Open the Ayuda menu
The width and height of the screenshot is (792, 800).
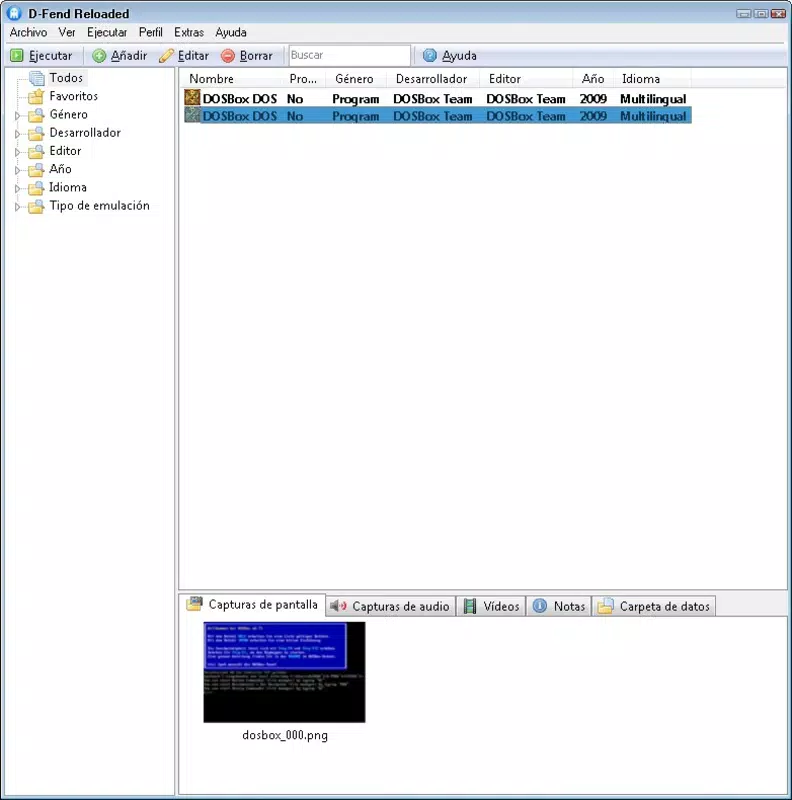click(231, 32)
